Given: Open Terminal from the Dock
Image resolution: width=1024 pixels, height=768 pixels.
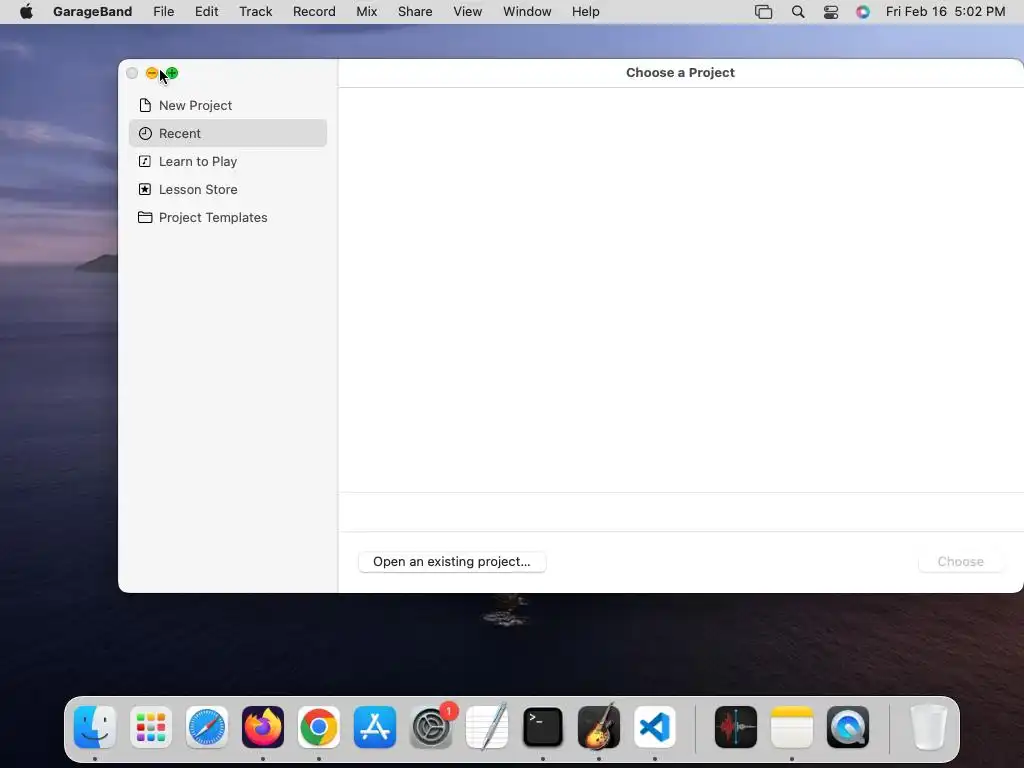Looking at the screenshot, I should (x=543, y=727).
